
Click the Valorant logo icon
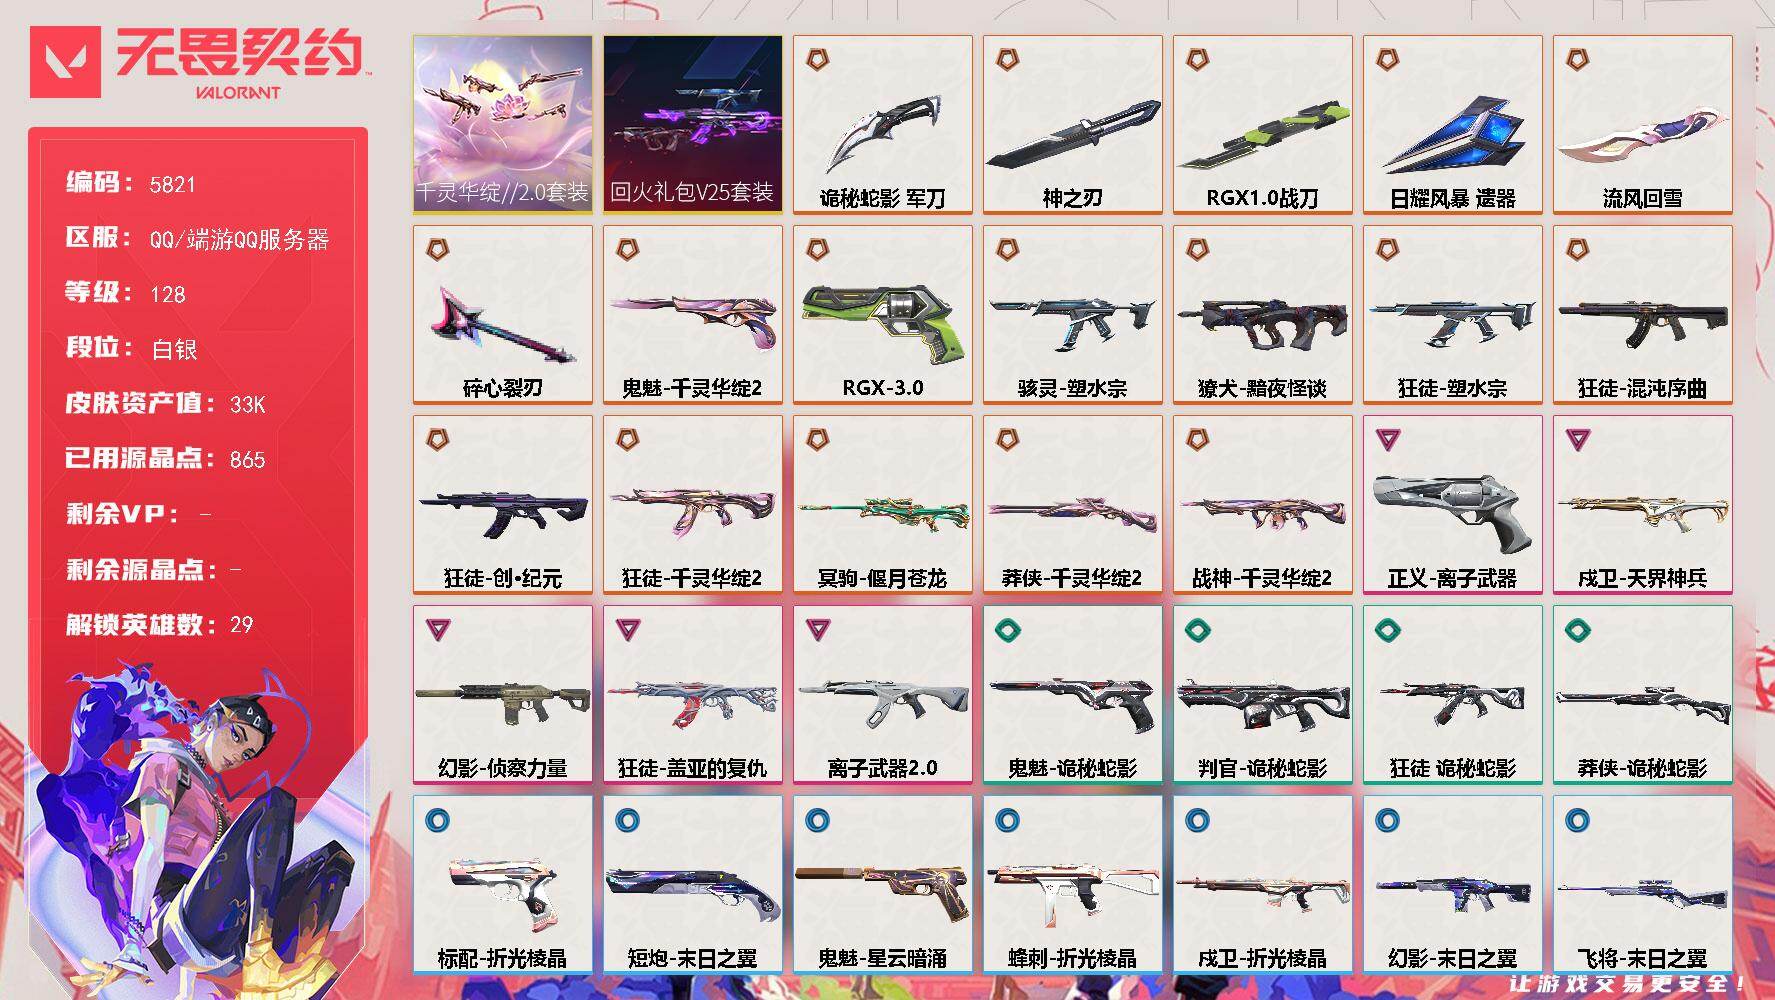(65, 62)
